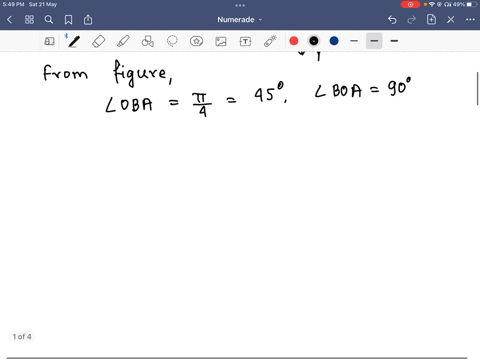Tap the red screen recording indicator
This screenshot has width=480, height=360.
pyautogui.click(x=410, y=4)
